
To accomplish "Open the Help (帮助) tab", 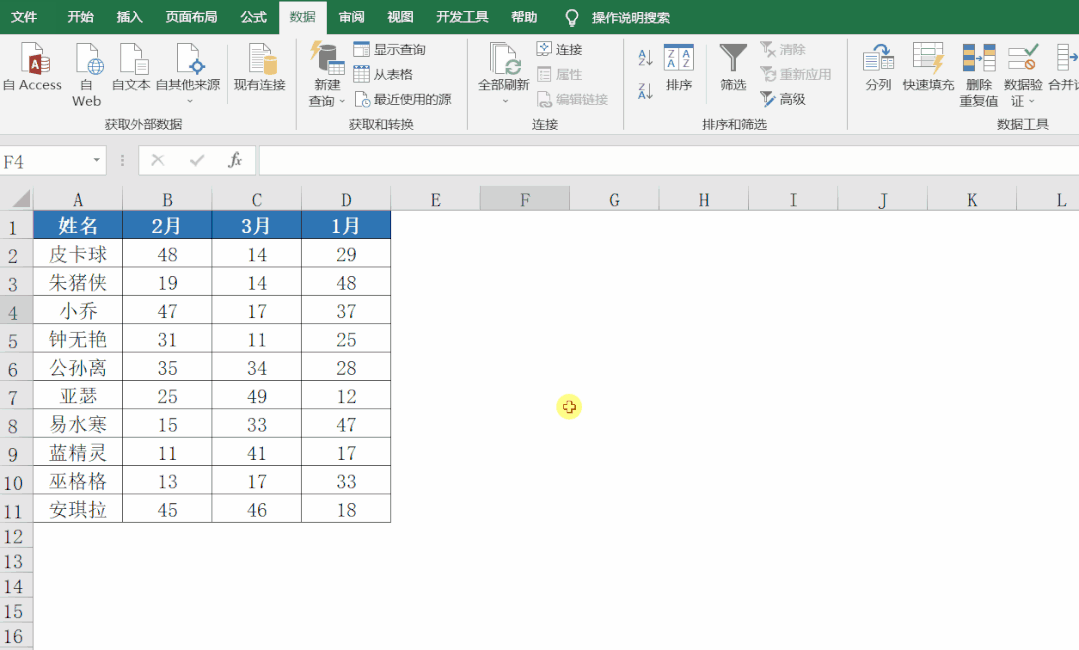I will click(524, 17).
